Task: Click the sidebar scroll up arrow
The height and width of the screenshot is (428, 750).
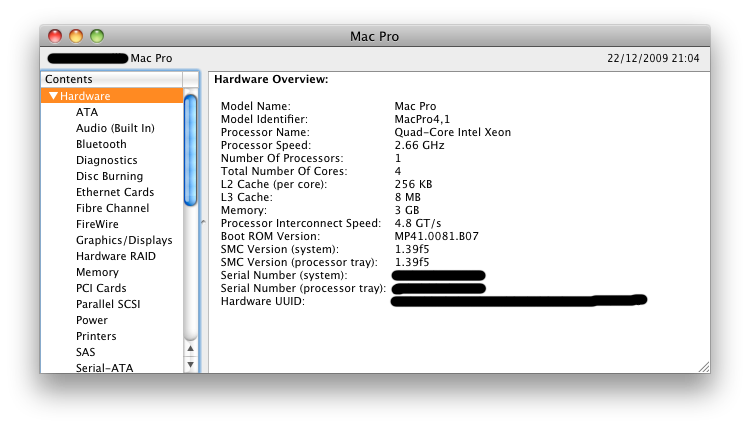Action: tap(190, 349)
